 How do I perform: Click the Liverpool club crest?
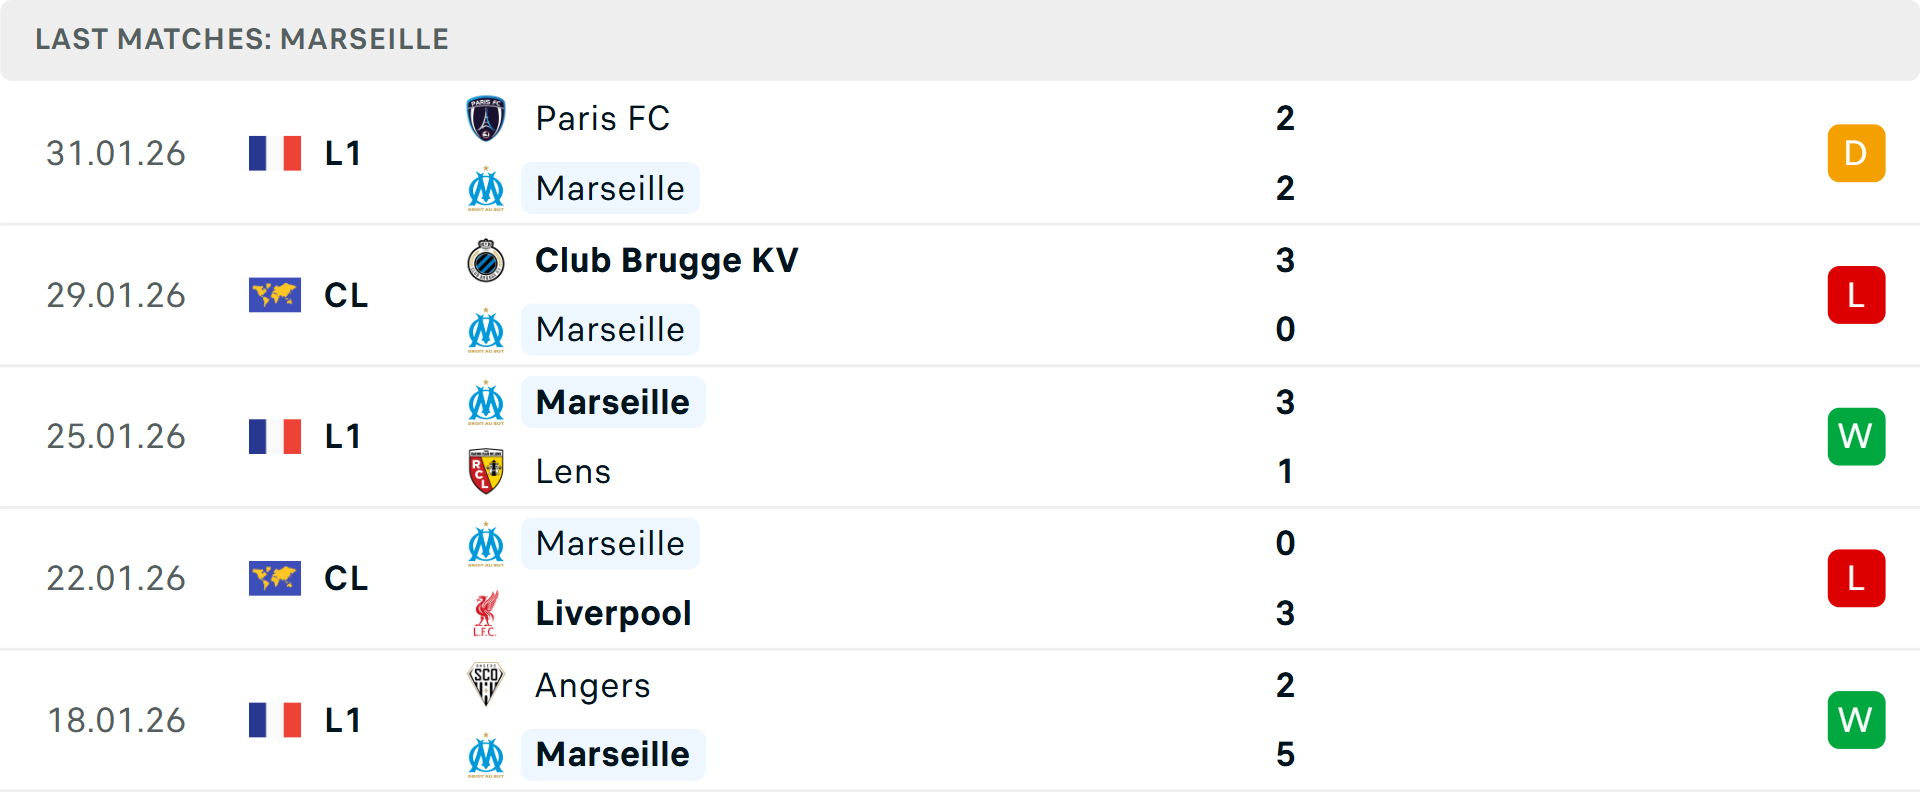(x=486, y=613)
